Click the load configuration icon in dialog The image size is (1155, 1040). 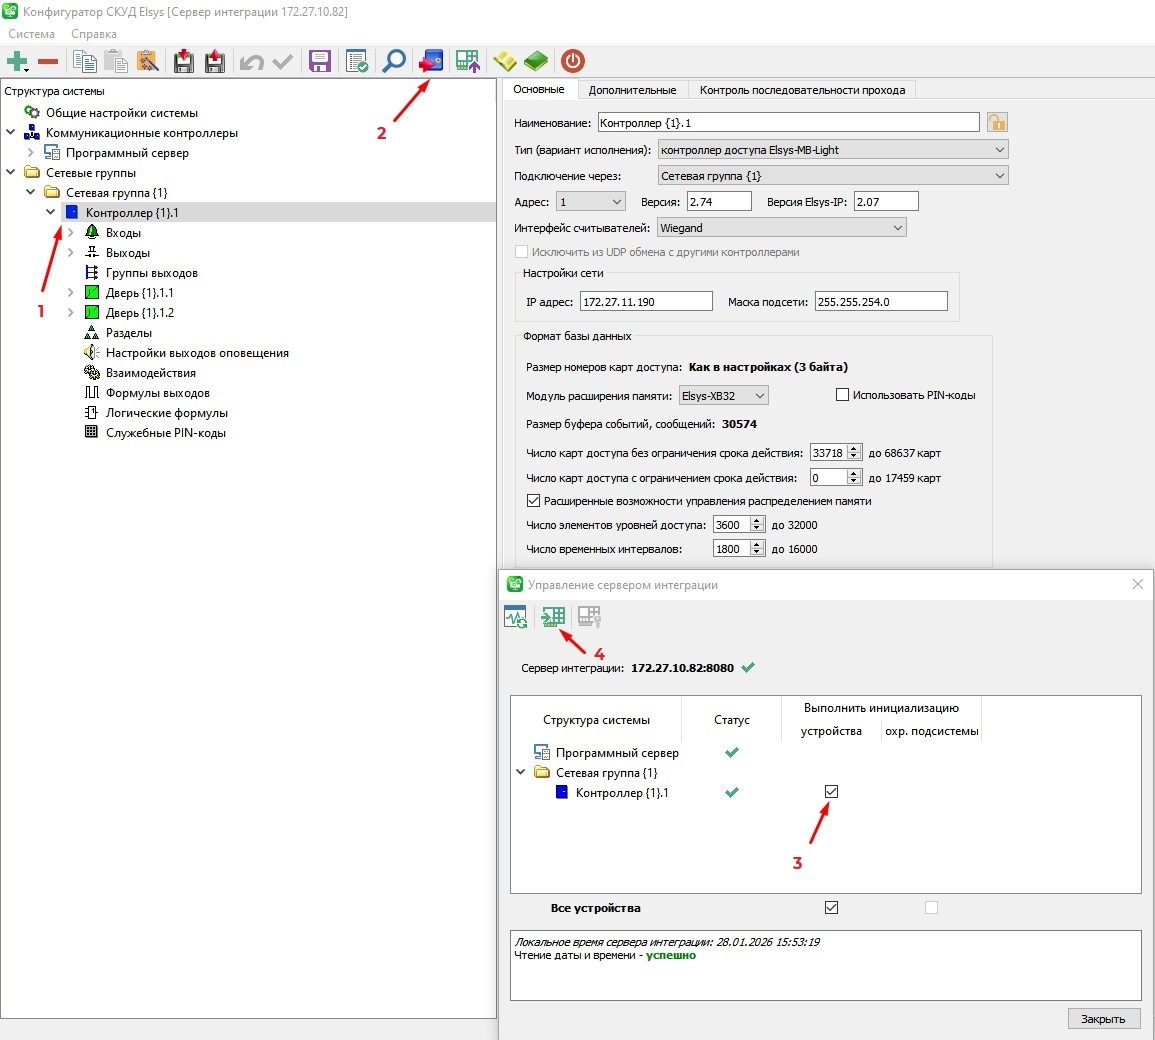click(553, 617)
